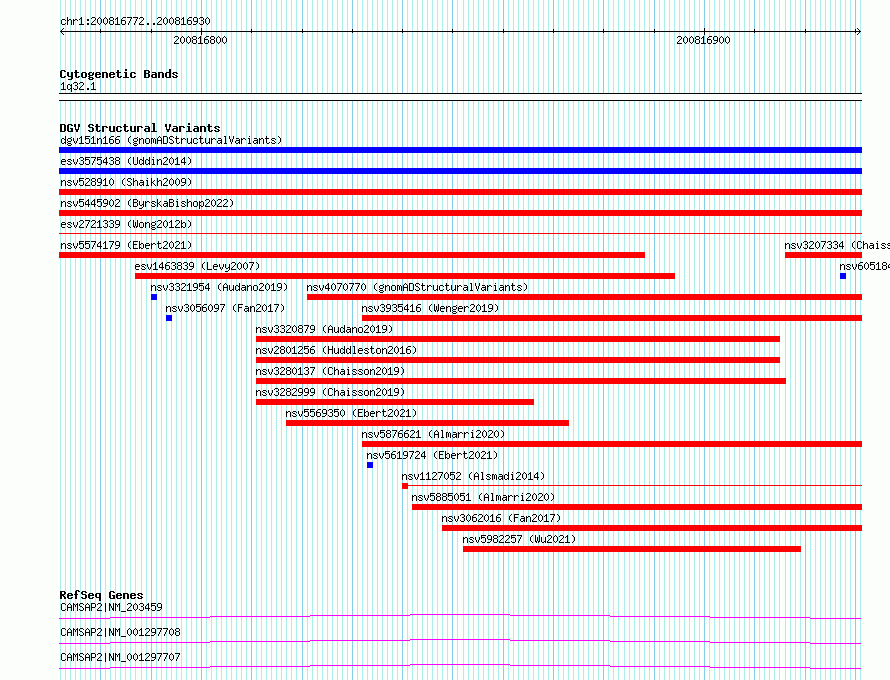
Task: Select the nsv5574179 (Ebert2021) label
Action: [126, 245]
